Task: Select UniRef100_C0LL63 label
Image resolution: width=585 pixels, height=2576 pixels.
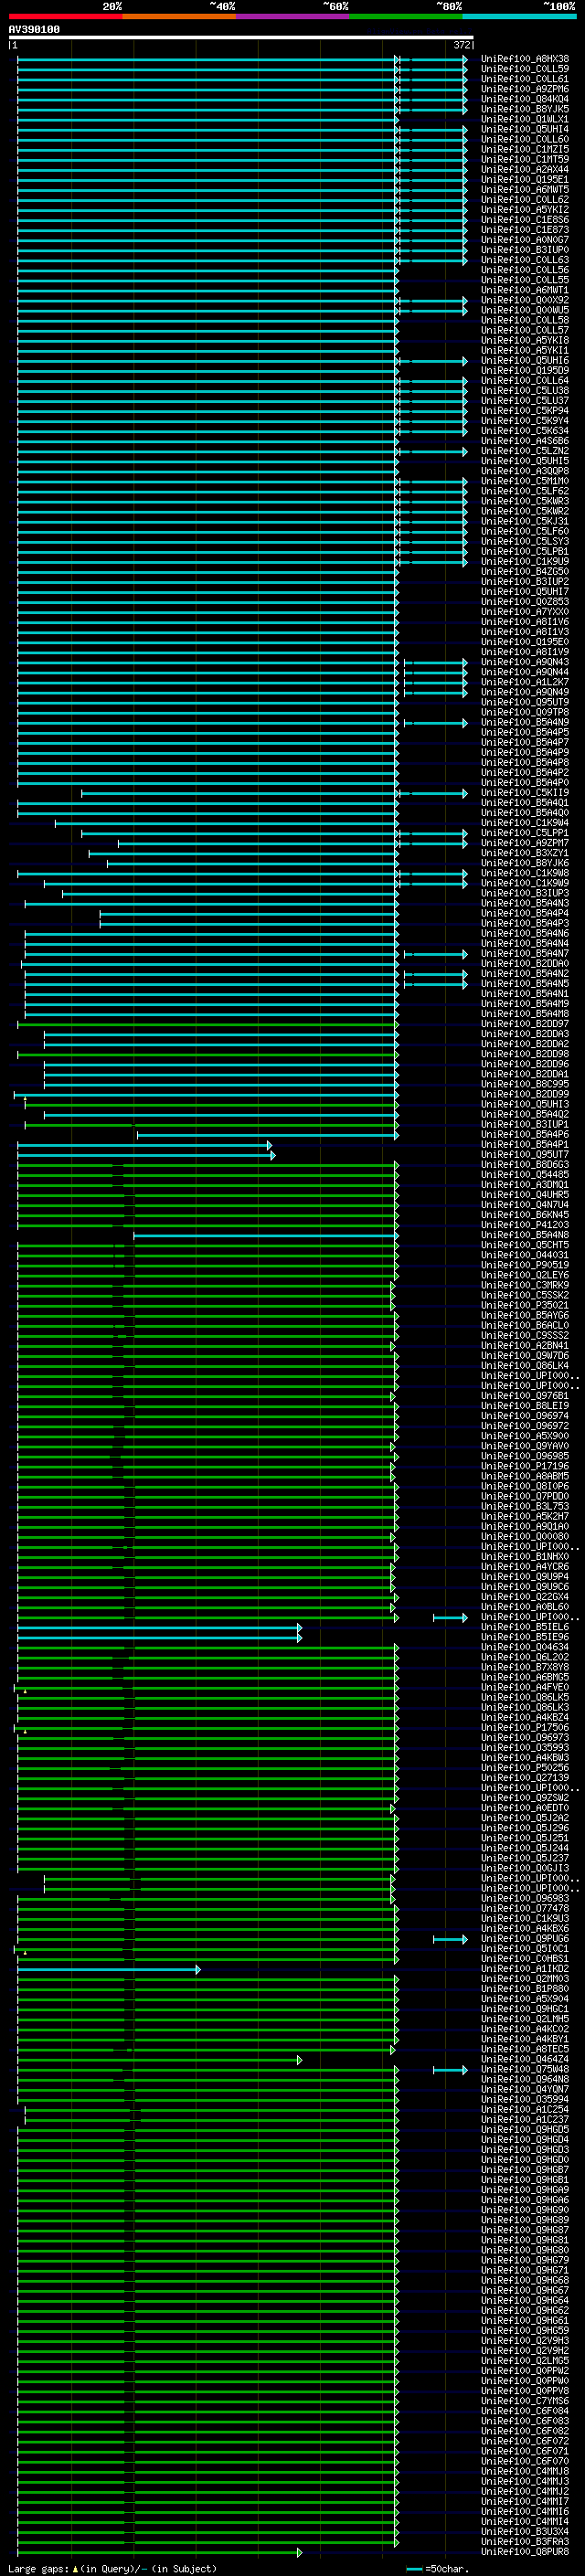Action: tap(525, 260)
